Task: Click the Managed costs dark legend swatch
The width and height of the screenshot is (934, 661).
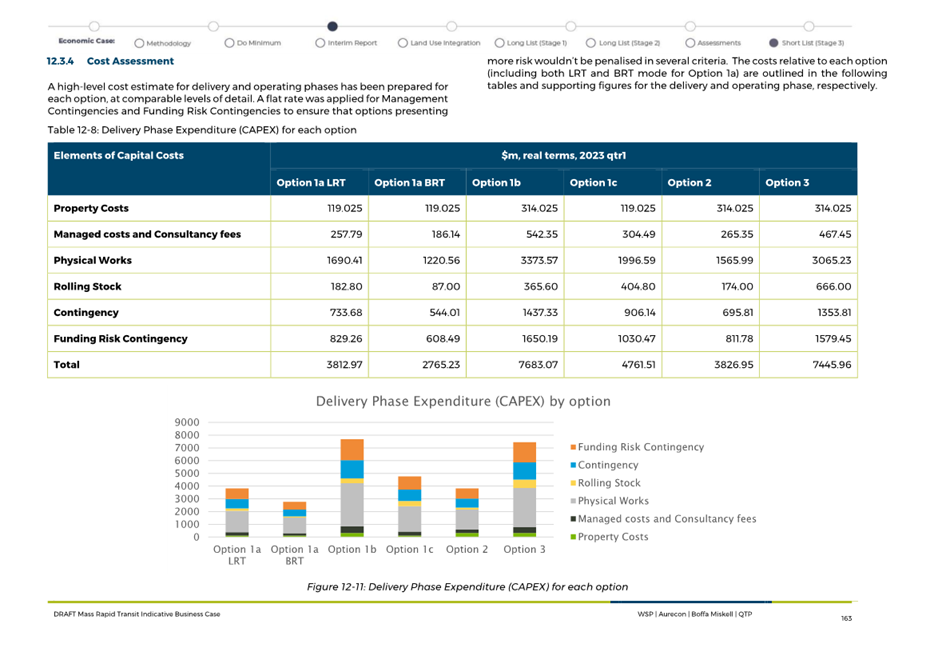Action: pyautogui.click(x=573, y=519)
